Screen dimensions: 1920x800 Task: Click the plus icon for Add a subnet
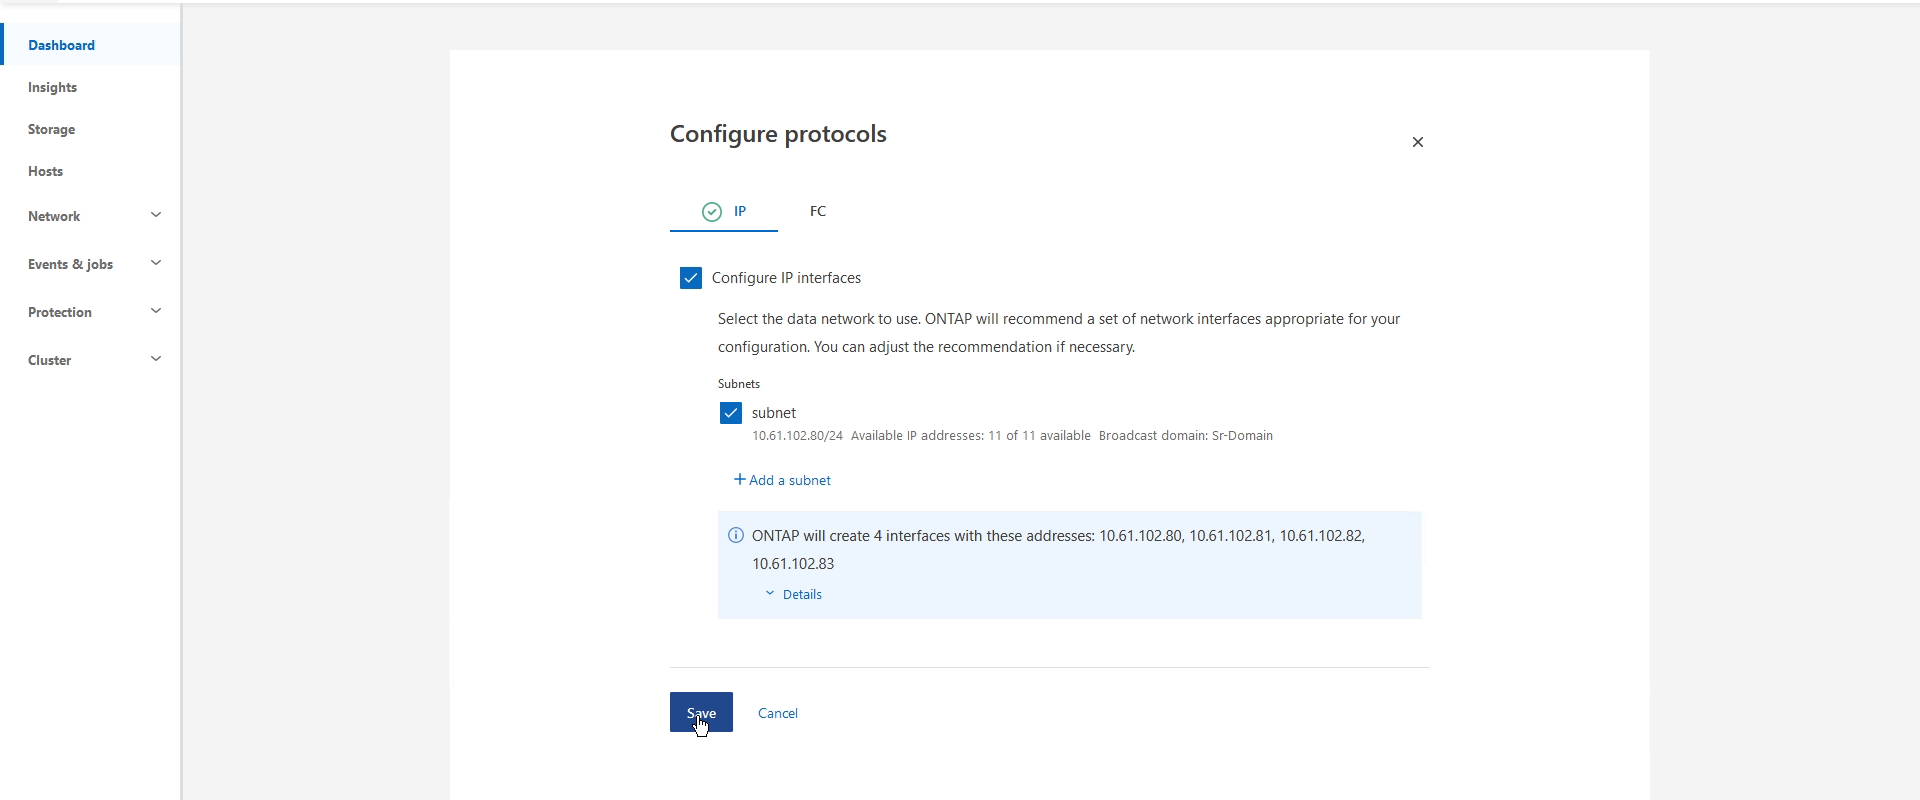pos(740,480)
